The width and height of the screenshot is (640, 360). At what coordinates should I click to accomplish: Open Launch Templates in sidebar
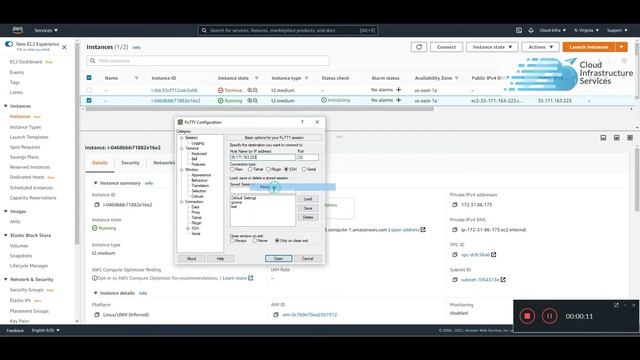pyautogui.click(x=29, y=137)
